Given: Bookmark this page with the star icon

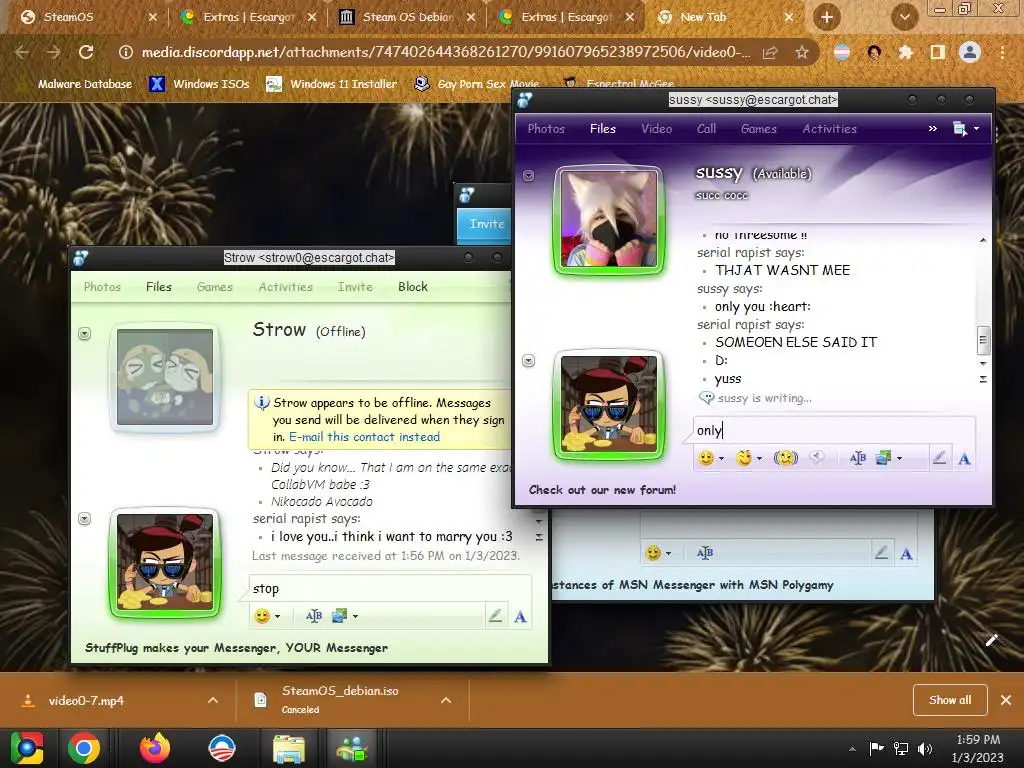Looking at the screenshot, I should (802, 52).
